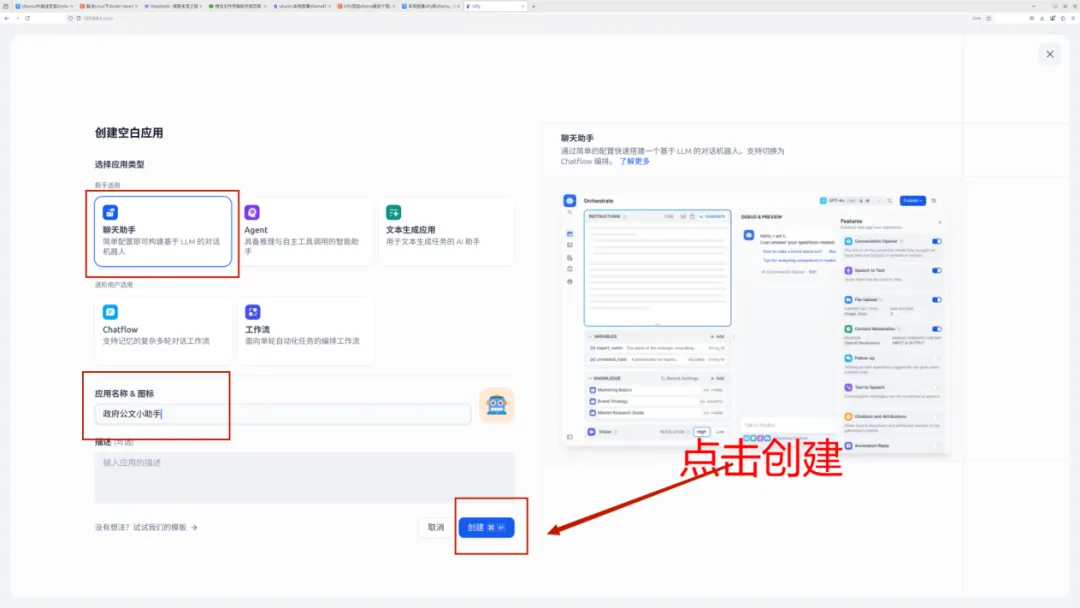Viewport: 1080px width, 608px height.
Task: Open the 了解更多 link
Action: pyautogui.click(x=634, y=161)
